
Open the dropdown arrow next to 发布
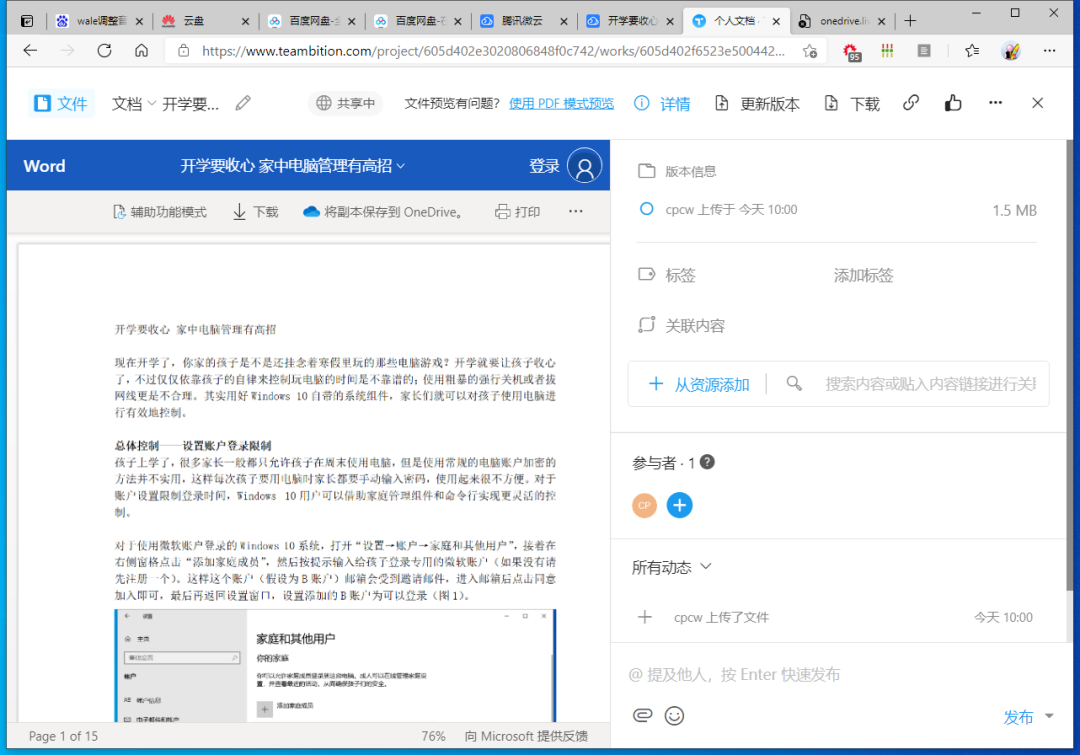(x=1049, y=716)
